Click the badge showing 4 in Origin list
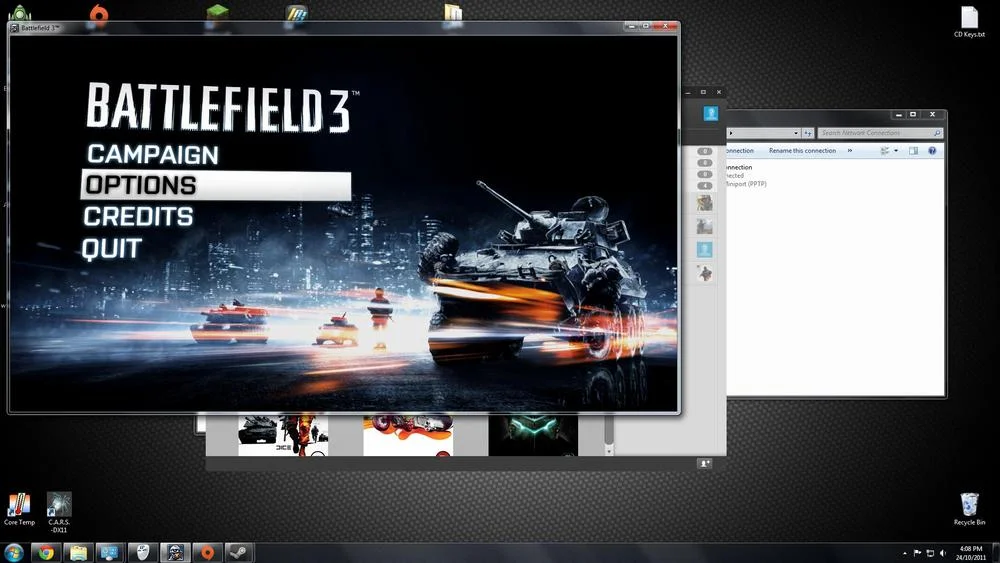This screenshot has width=1000, height=563. coord(705,186)
